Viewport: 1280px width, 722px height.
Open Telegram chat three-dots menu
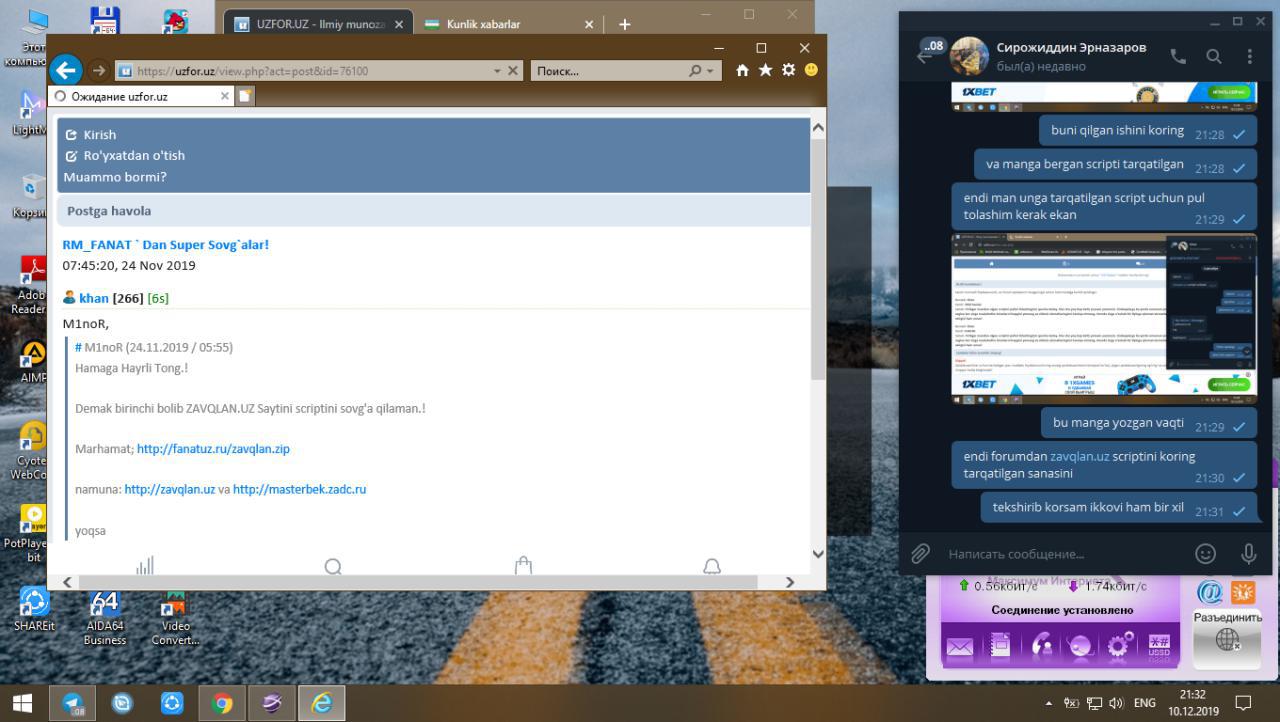(1249, 57)
